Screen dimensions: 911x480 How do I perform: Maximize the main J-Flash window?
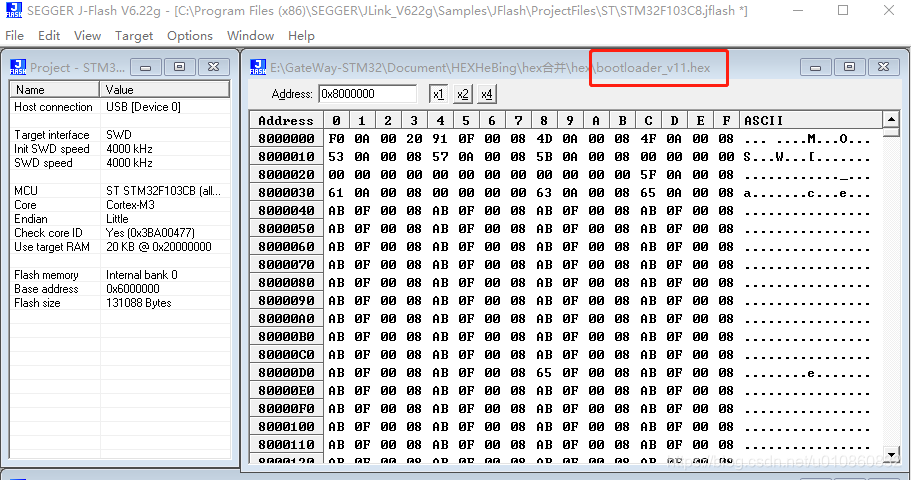[843, 10]
